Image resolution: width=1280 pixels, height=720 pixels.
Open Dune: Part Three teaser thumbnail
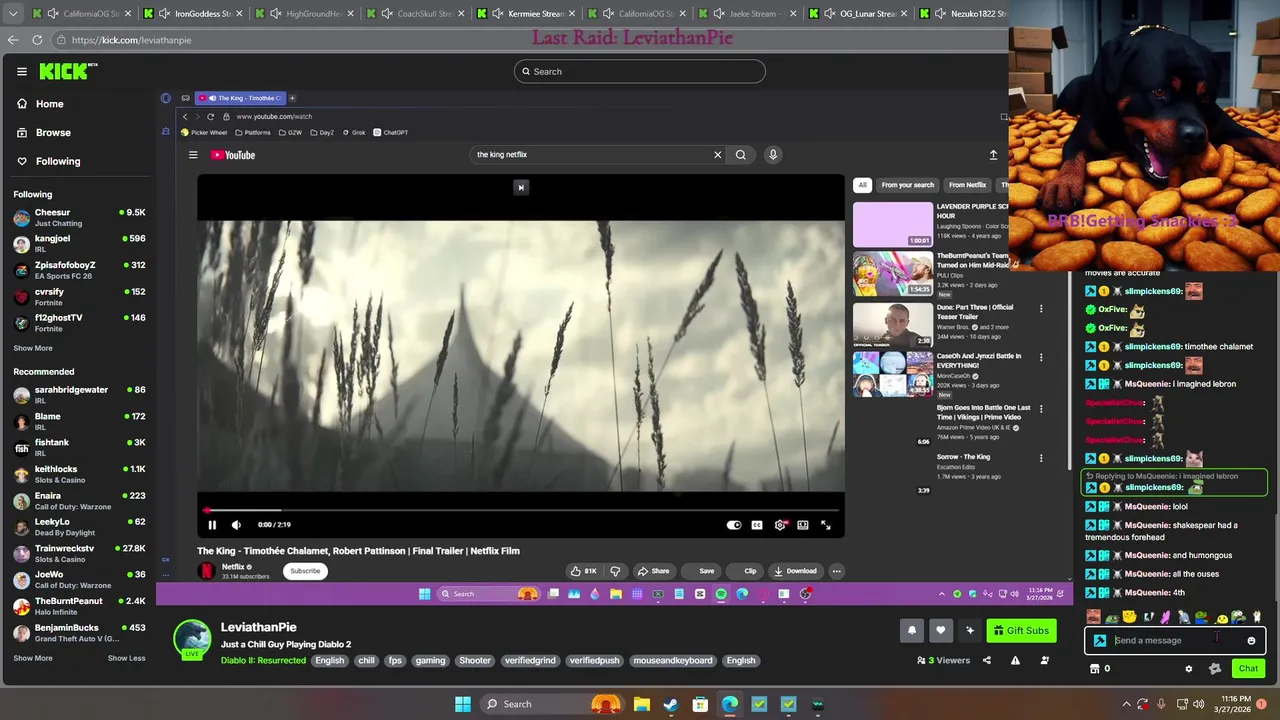[x=893, y=324]
